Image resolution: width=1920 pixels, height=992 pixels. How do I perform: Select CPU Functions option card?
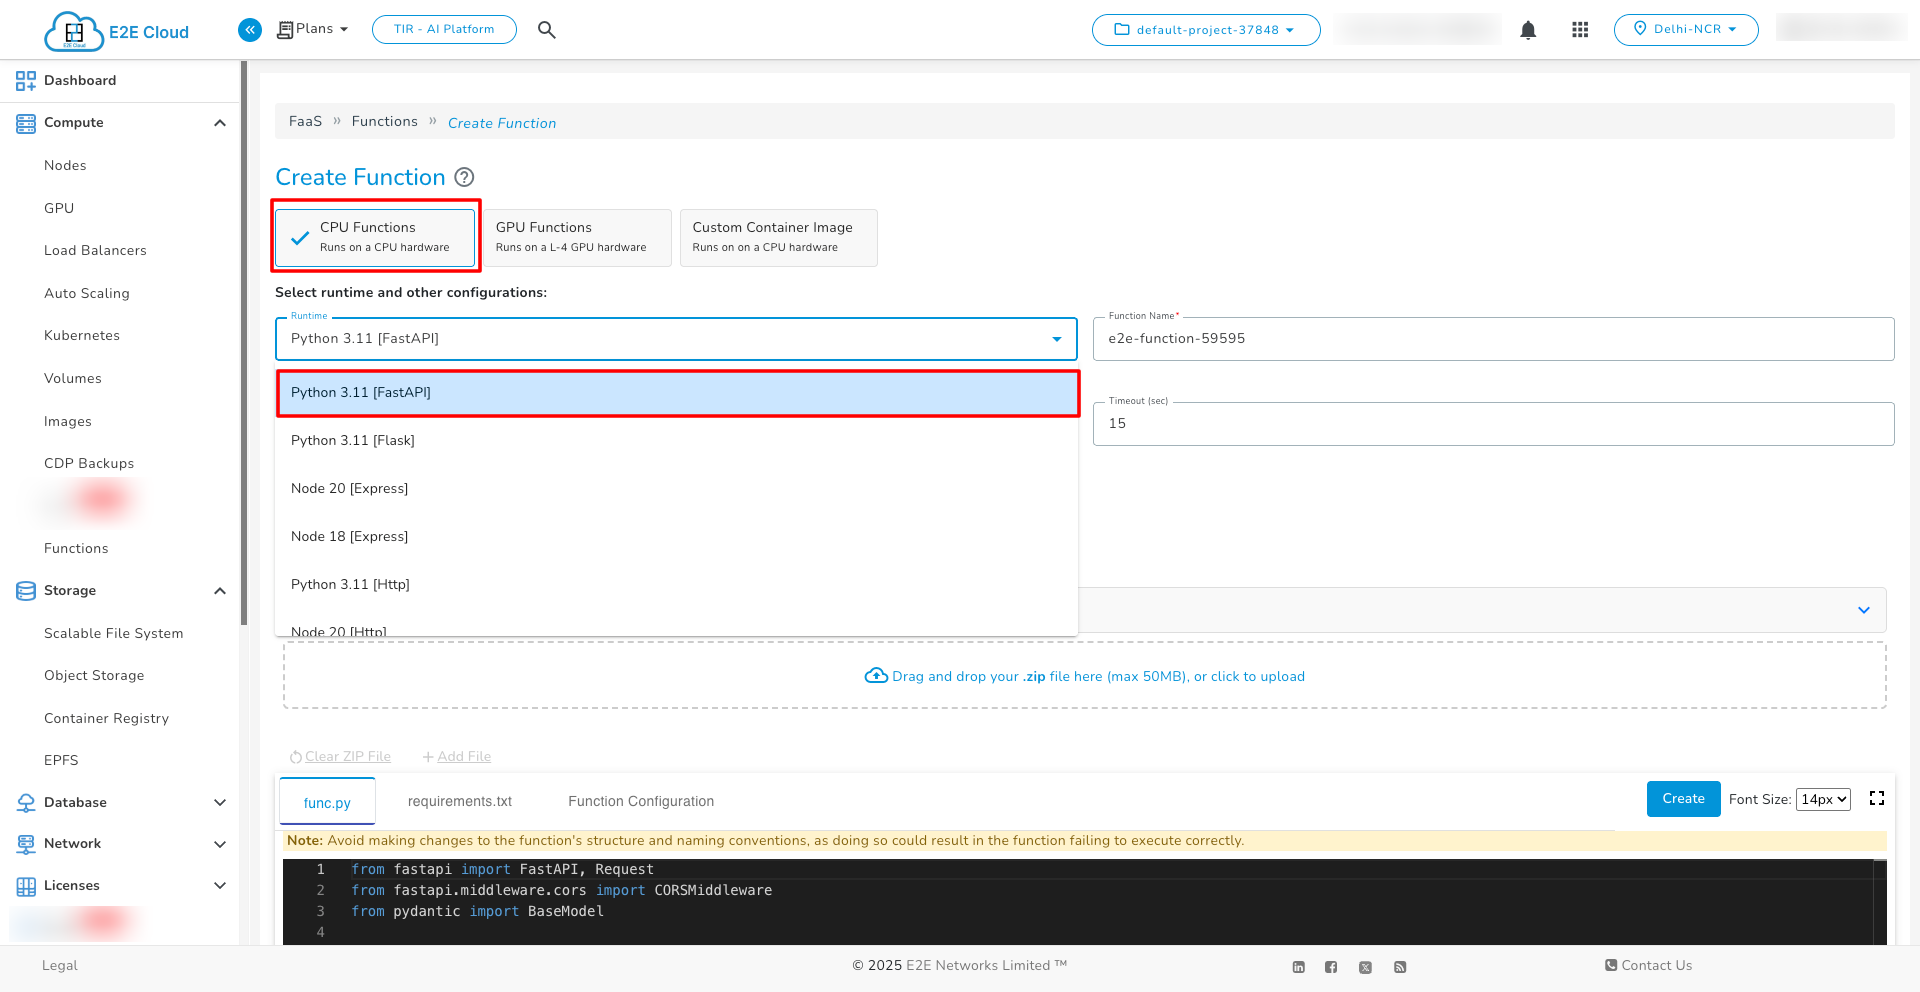pyautogui.click(x=375, y=238)
